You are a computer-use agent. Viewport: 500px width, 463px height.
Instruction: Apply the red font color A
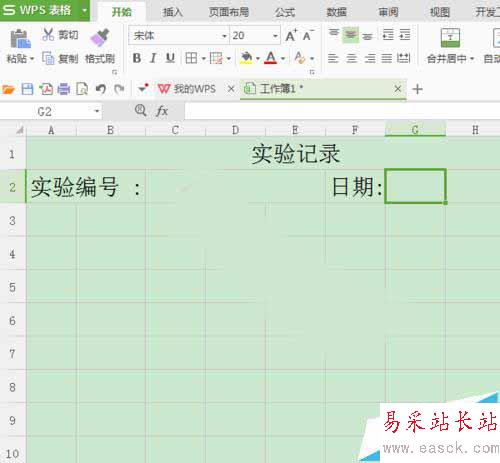point(271,58)
